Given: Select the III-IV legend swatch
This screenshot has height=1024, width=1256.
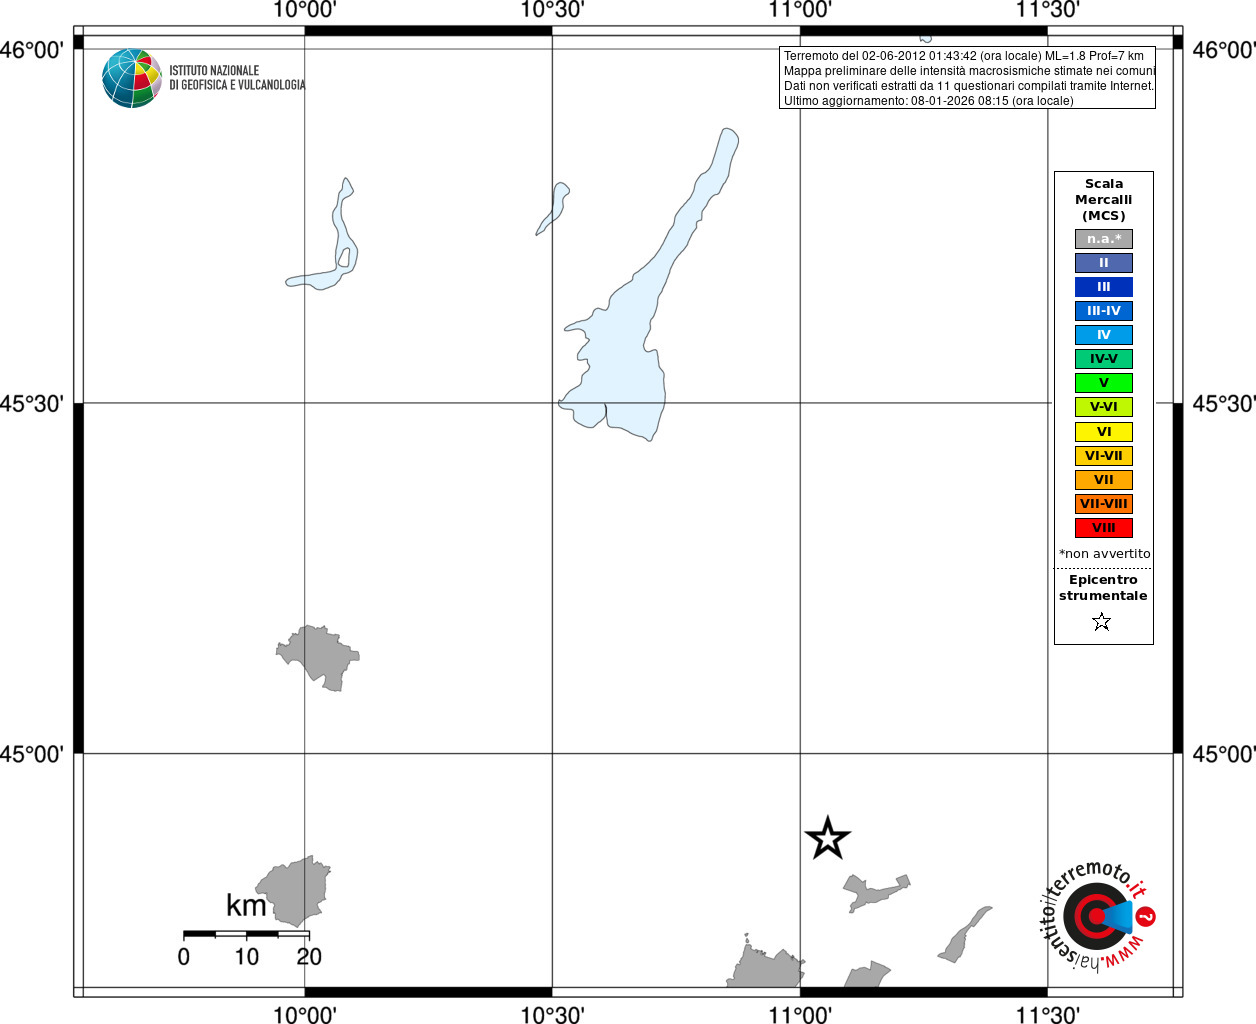Looking at the screenshot, I should (x=1104, y=311).
